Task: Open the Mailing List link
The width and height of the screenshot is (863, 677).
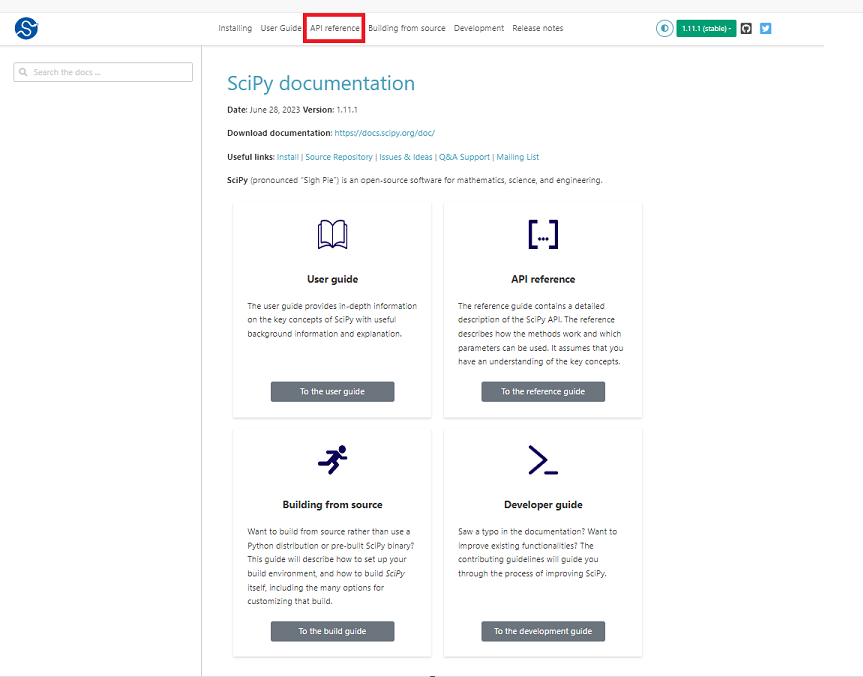Action: point(518,157)
